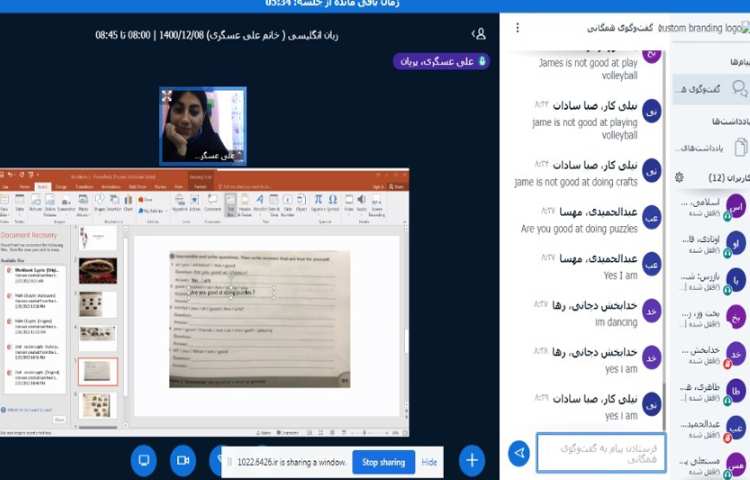Open the blue plus actions button
750x480 pixels.
[472, 460]
